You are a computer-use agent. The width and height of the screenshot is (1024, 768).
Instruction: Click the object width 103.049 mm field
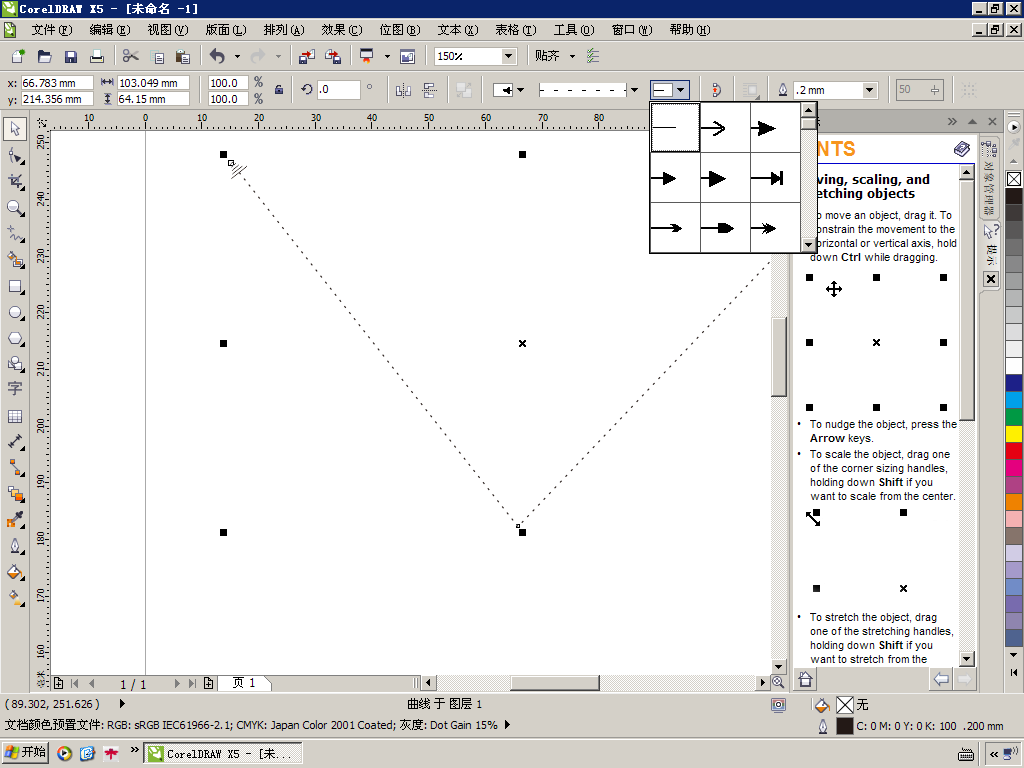(x=153, y=83)
